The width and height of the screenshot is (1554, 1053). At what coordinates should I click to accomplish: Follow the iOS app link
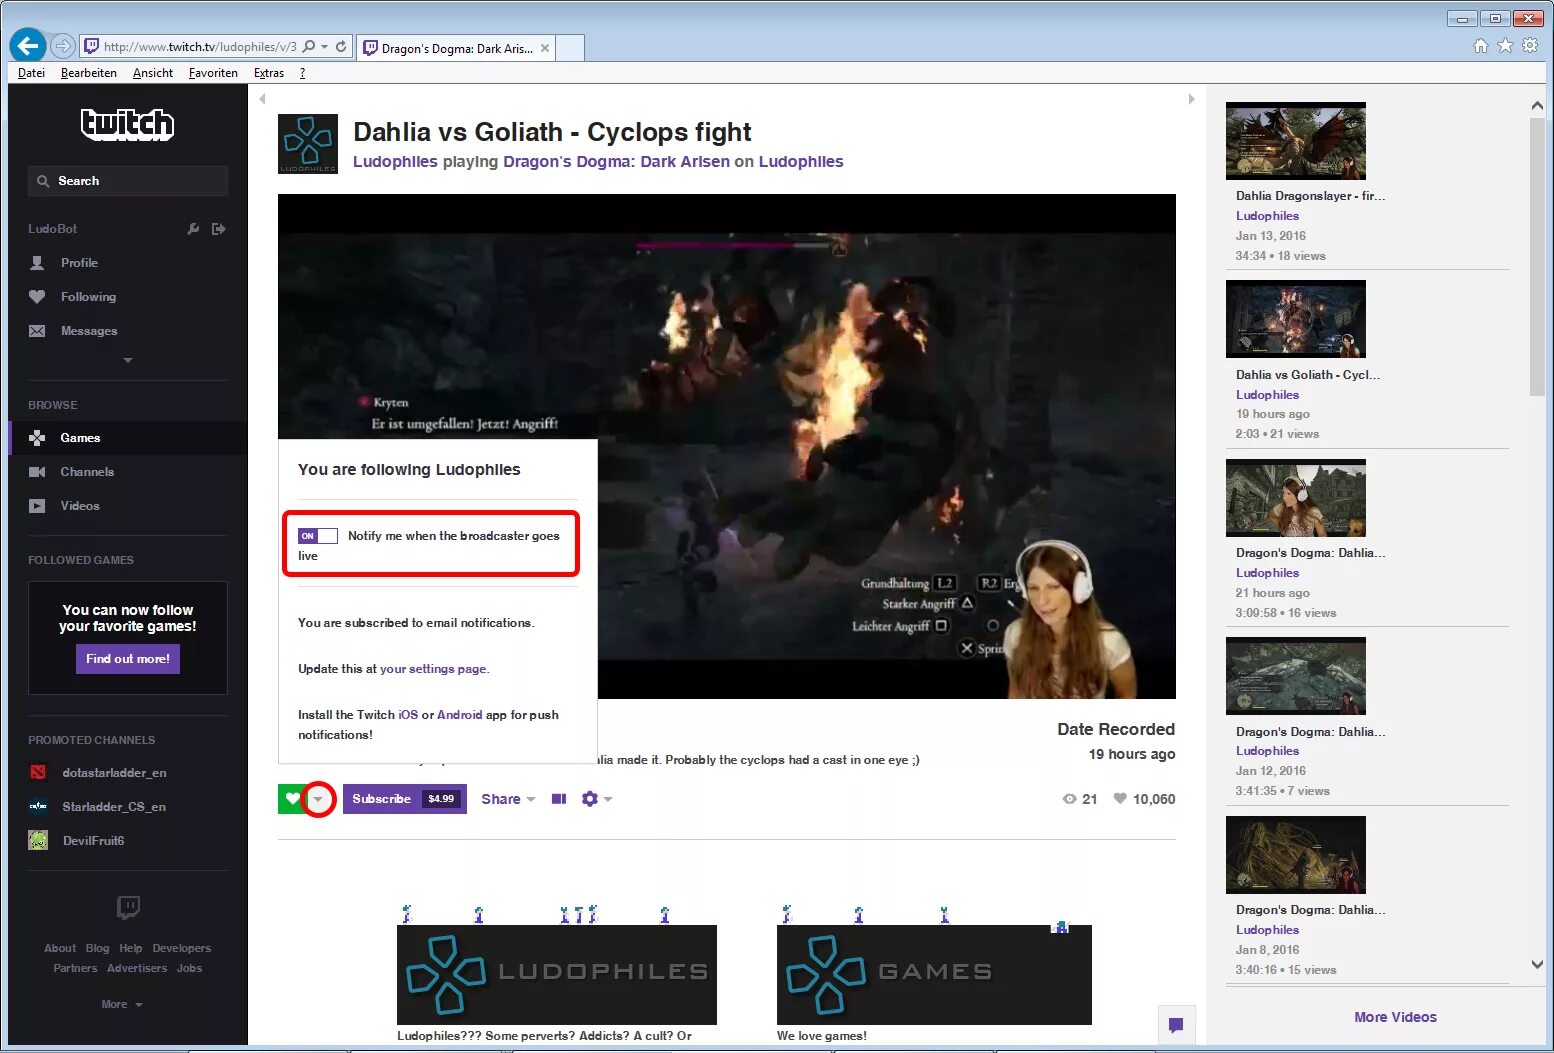click(x=408, y=715)
